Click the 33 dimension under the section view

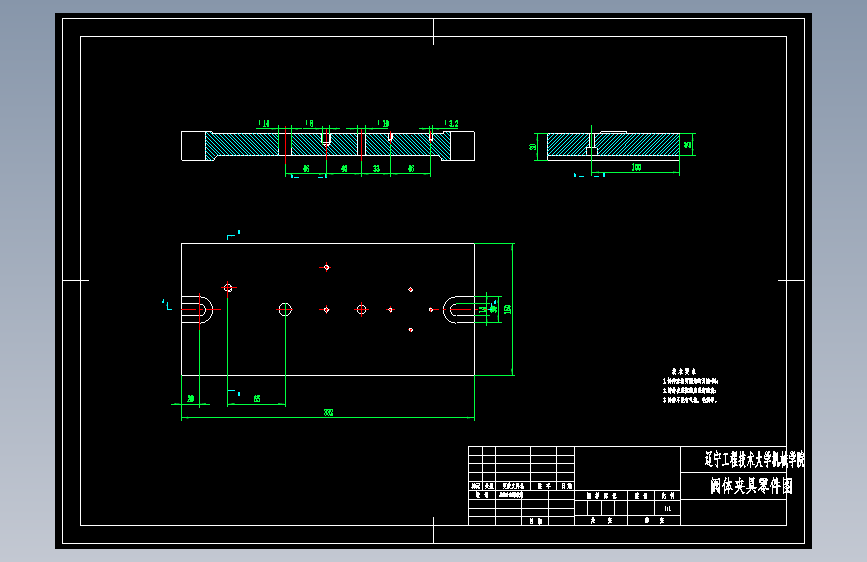pos(377,169)
